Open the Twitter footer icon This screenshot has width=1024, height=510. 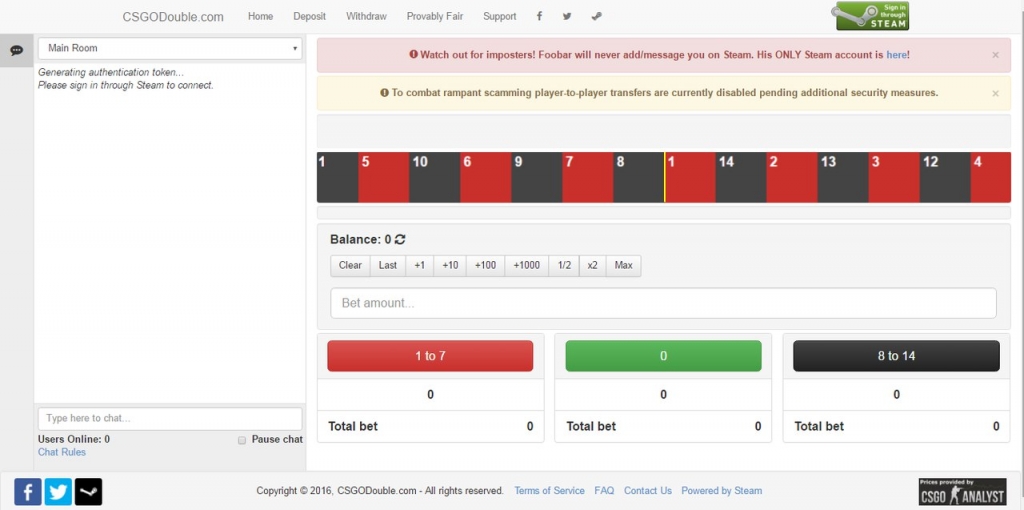pyautogui.click(x=58, y=492)
